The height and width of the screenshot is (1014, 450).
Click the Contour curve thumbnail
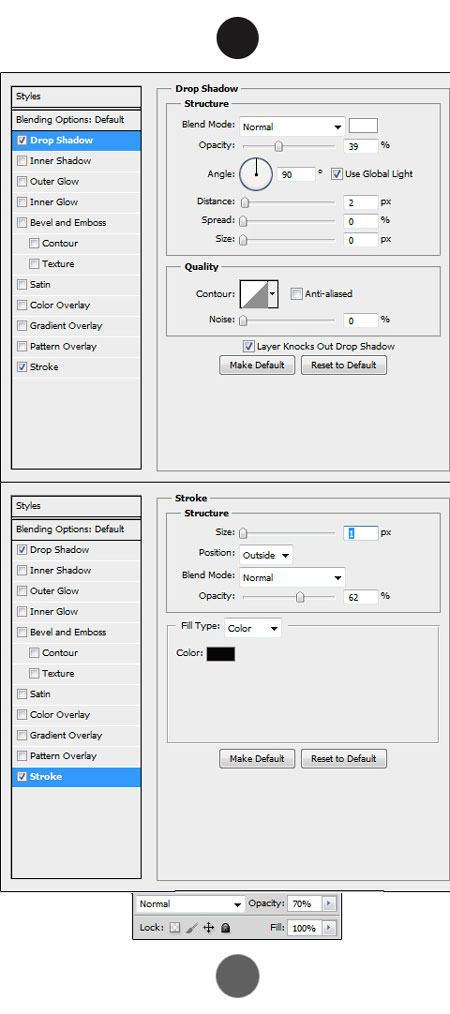coord(253,294)
